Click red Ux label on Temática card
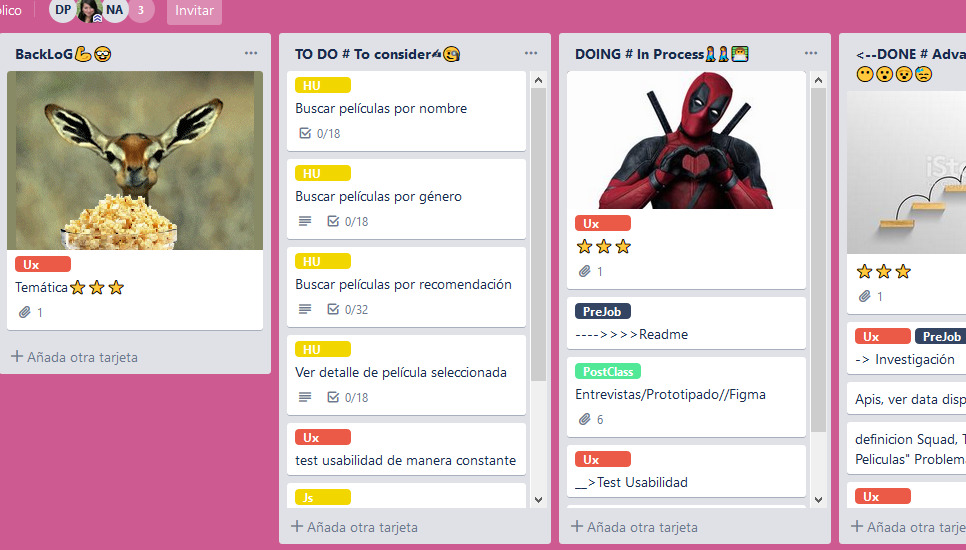This screenshot has height=550, width=966. pos(43,264)
